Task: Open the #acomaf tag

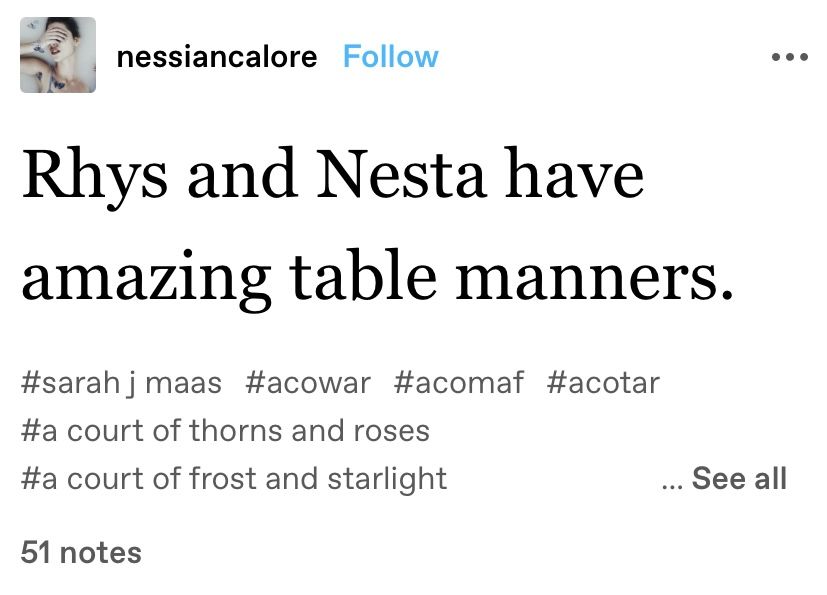Action: [458, 382]
